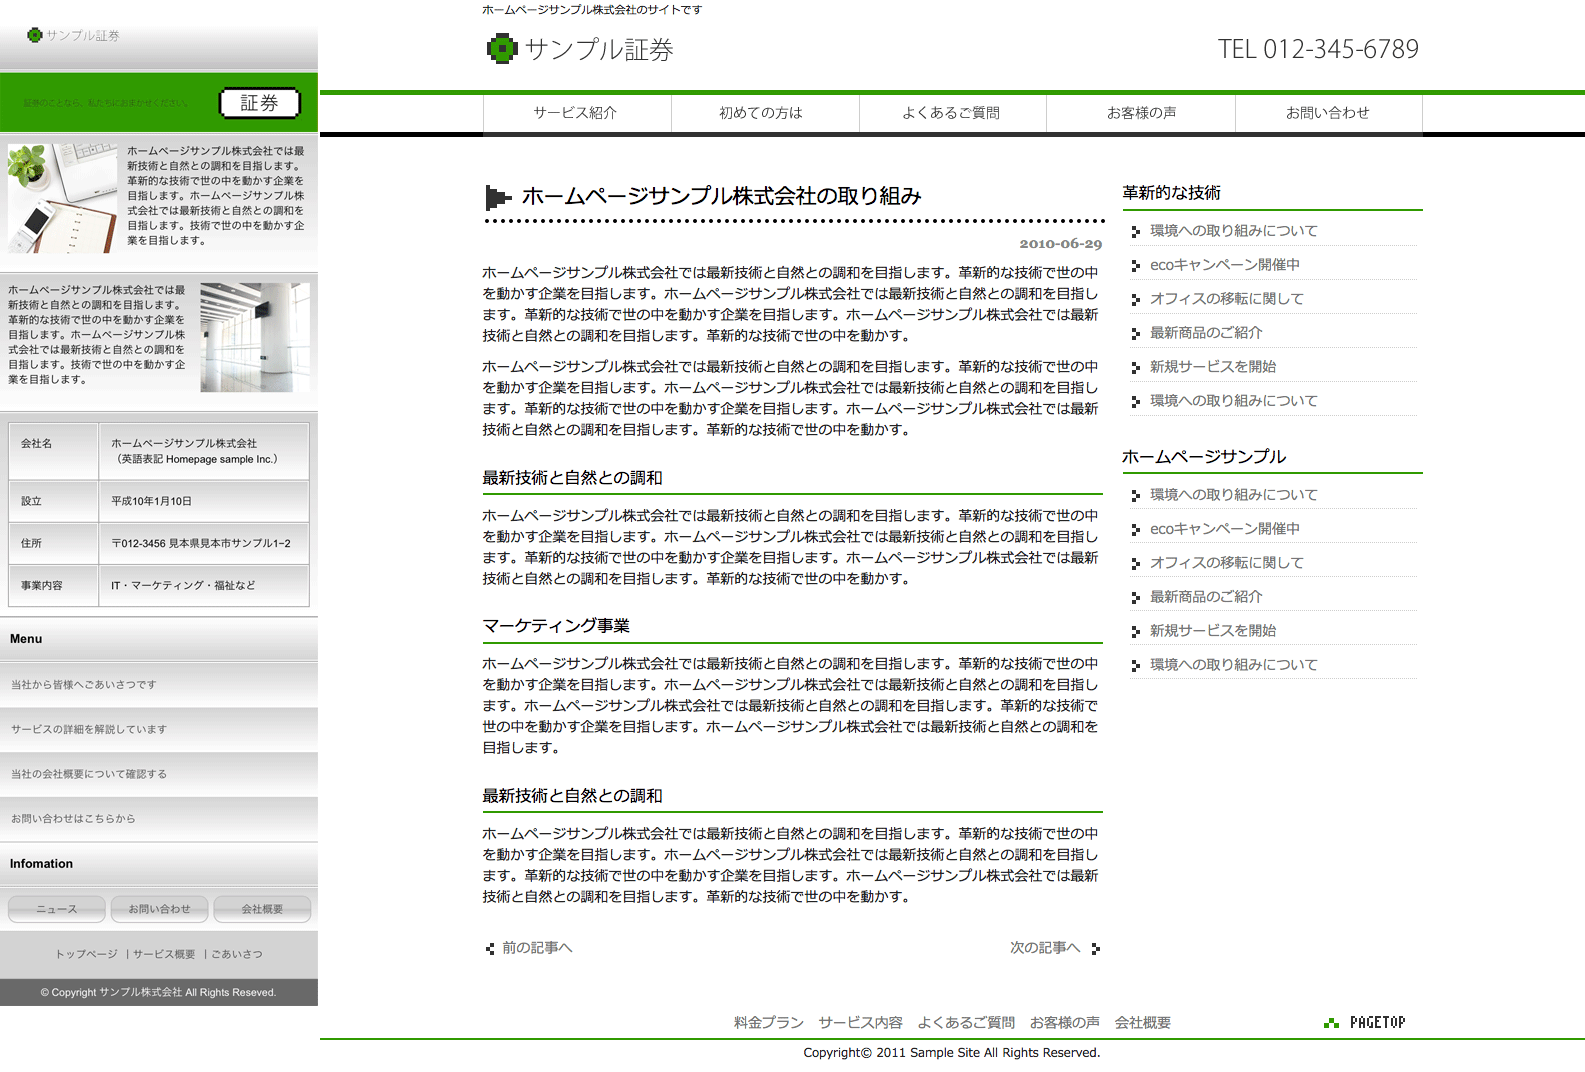Open the よくあるご質問 navigation tab
The image size is (1585, 1072).
(x=952, y=113)
